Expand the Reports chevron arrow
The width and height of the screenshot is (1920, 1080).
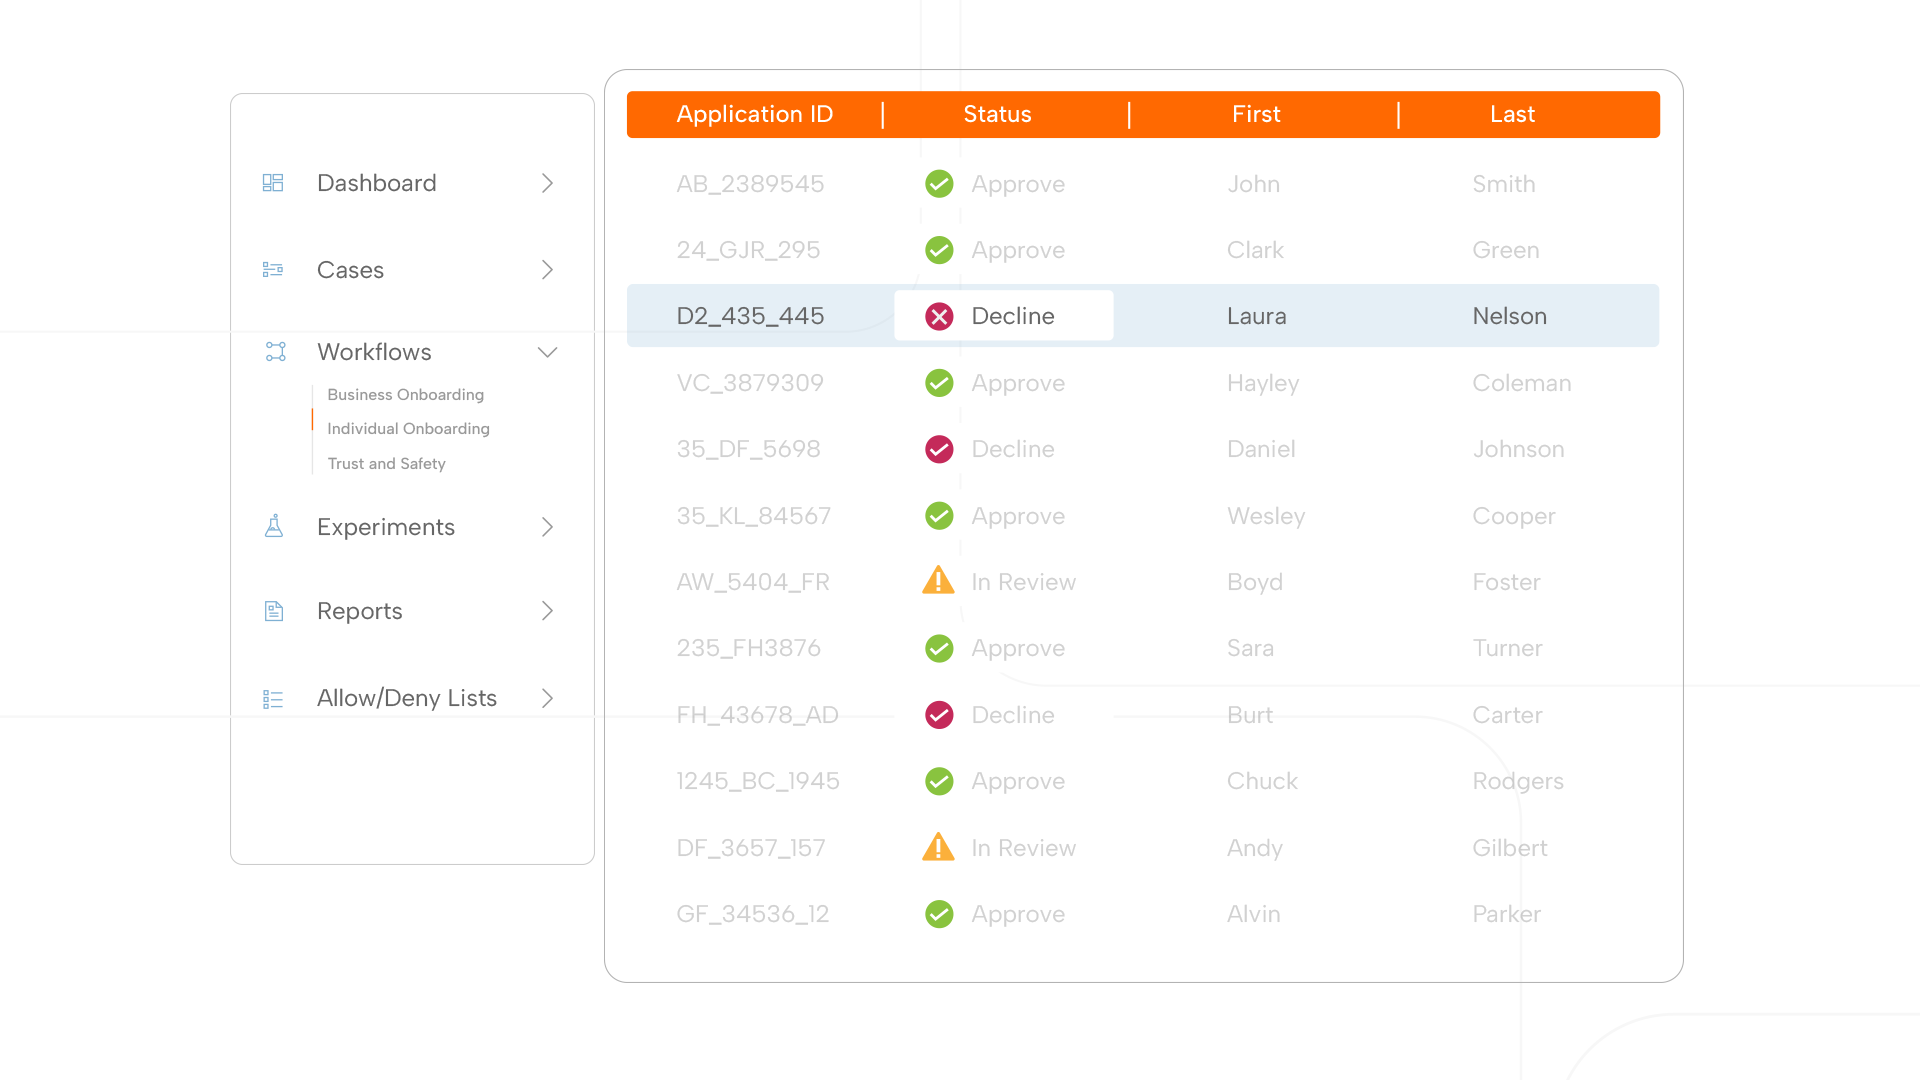(x=547, y=611)
